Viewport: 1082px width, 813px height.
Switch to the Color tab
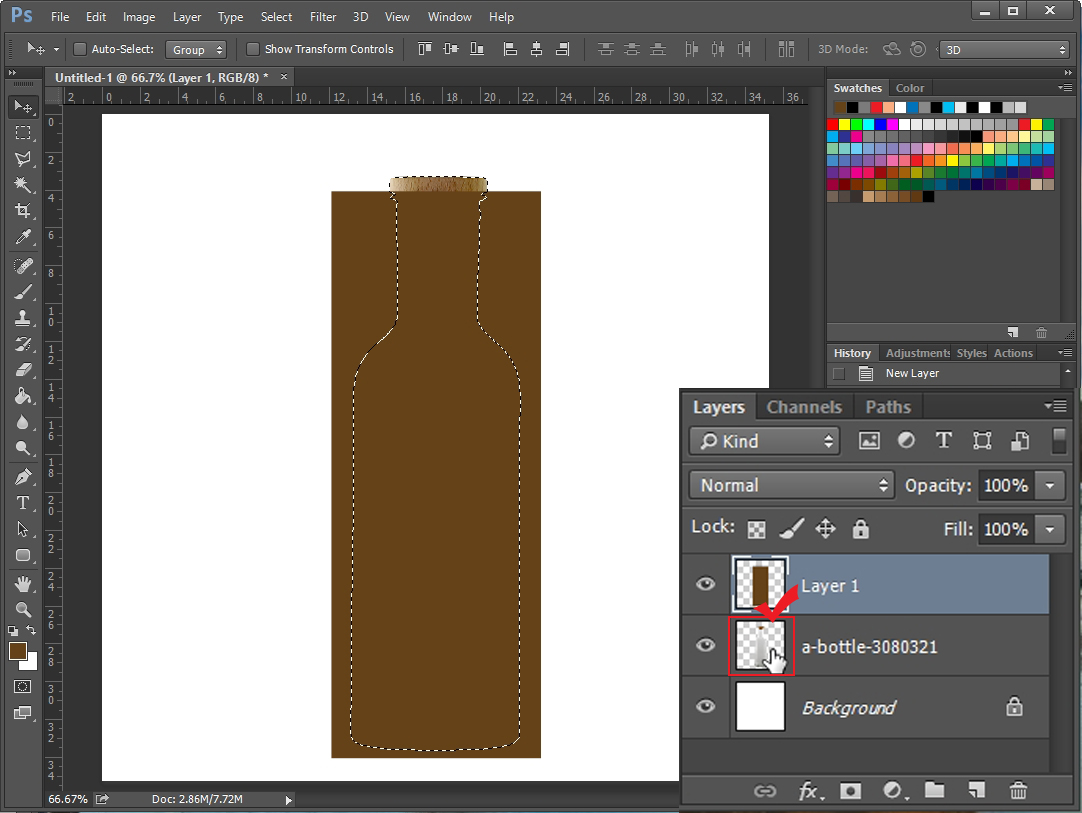point(909,88)
